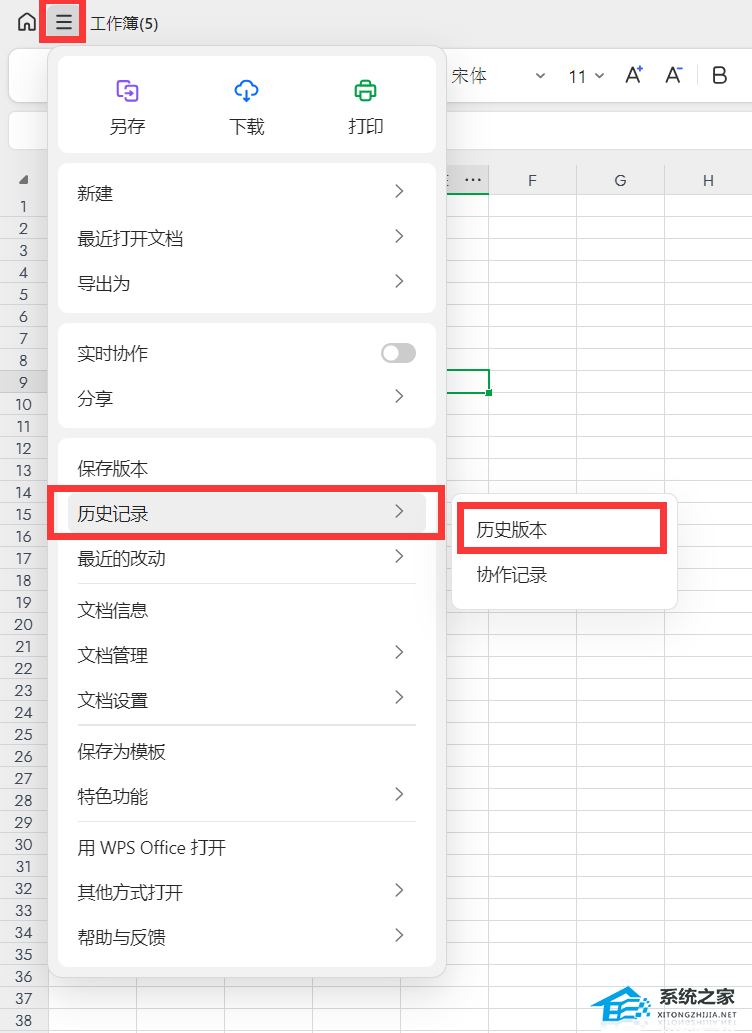The width and height of the screenshot is (752, 1033).
Task: Select column G header
Action: [620, 181]
